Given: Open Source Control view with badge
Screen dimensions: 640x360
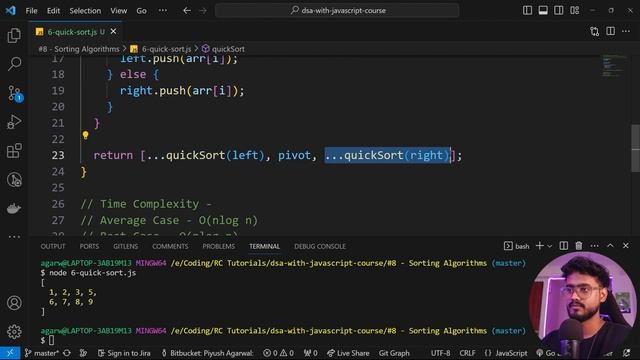Looking at the screenshot, I should click(x=15, y=93).
